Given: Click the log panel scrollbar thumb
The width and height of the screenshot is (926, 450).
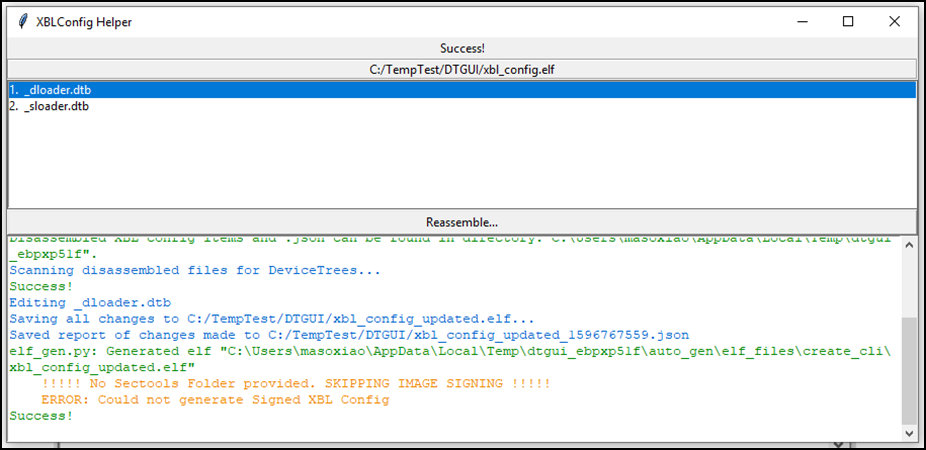Looking at the screenshot, I should (x=909, y=371).
